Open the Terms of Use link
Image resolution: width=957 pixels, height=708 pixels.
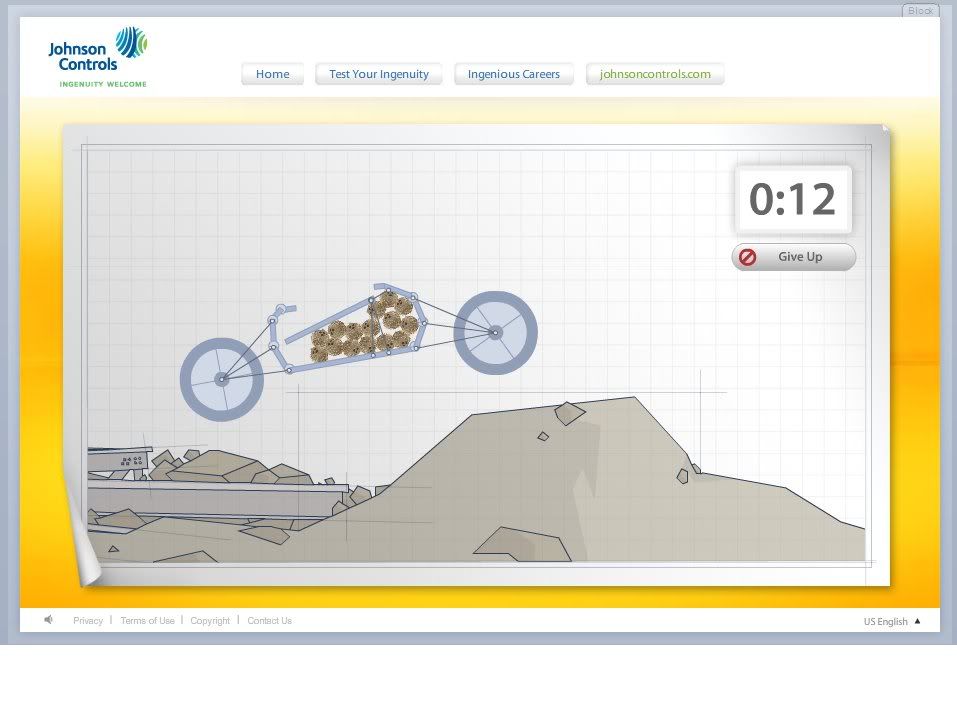(147, 621)
